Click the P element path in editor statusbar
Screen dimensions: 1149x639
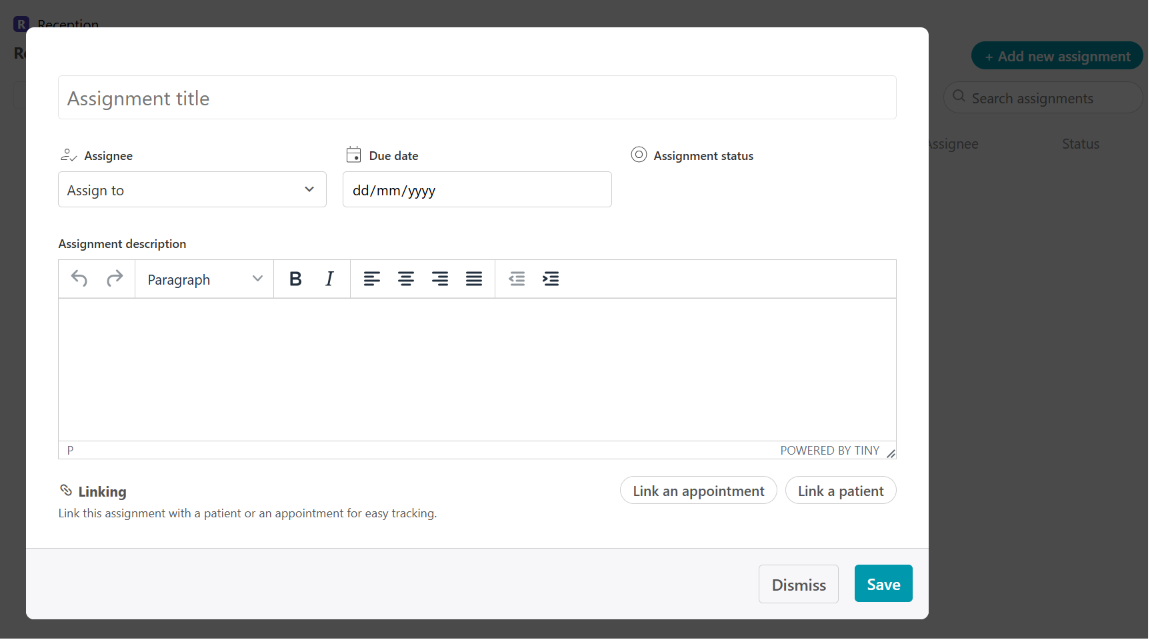point(70,451)
